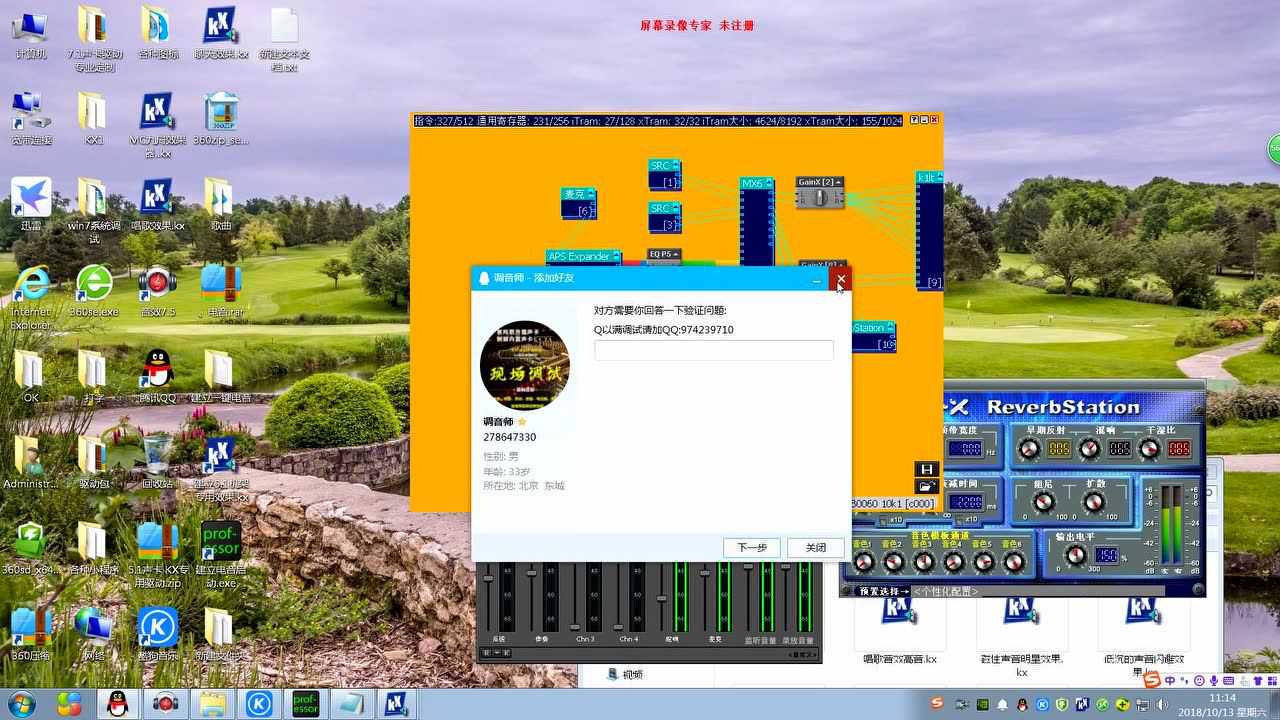The width and height of the screenshot is (1280, 720).
Task: Open the 计算机 desktop icon
Action: (31, 34)
